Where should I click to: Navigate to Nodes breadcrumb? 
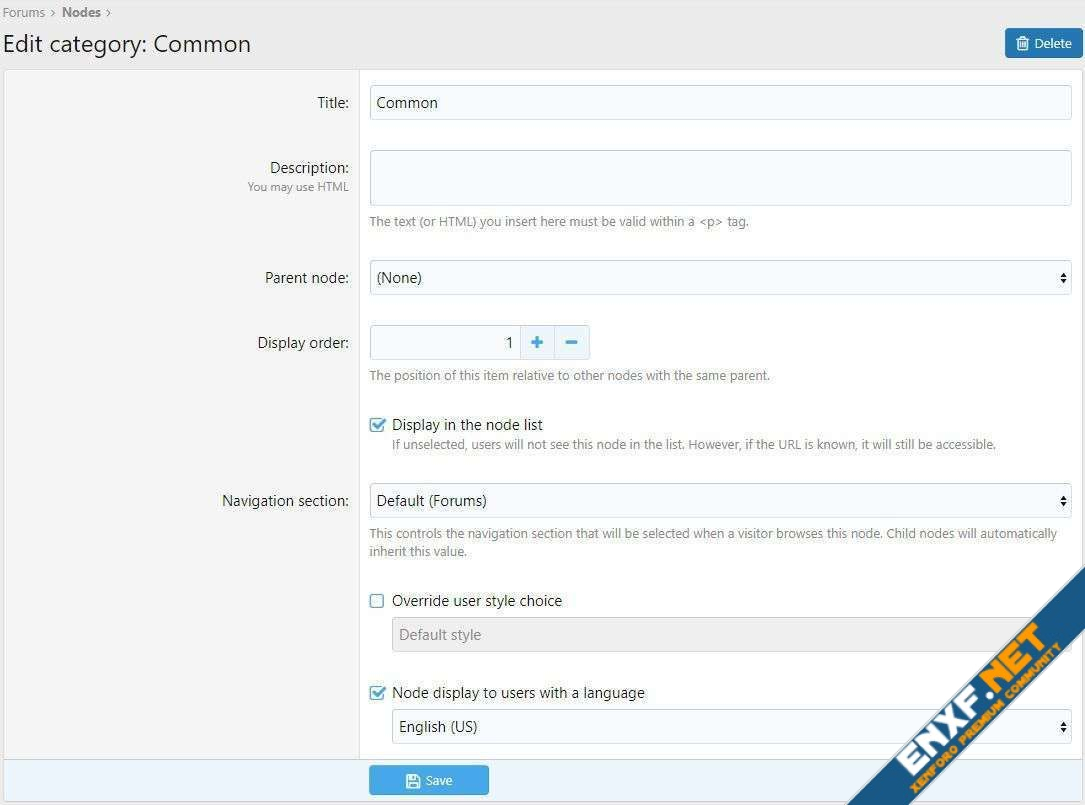click(x=81, y=13)
